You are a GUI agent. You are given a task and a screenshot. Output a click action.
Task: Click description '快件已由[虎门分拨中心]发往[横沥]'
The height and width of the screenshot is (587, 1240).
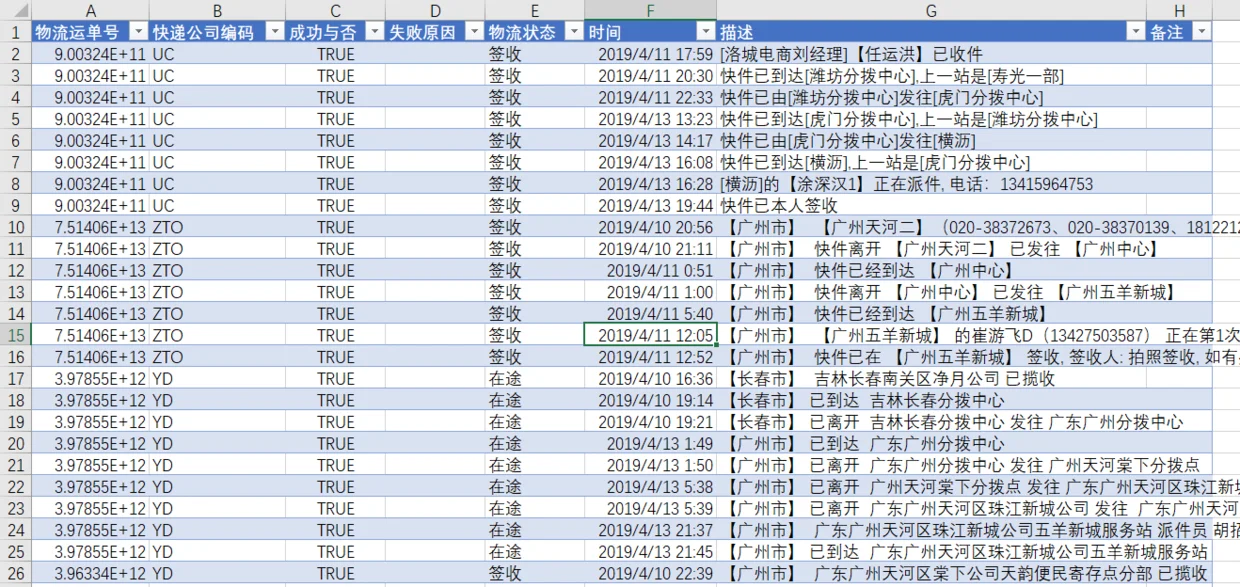[847, 140]
